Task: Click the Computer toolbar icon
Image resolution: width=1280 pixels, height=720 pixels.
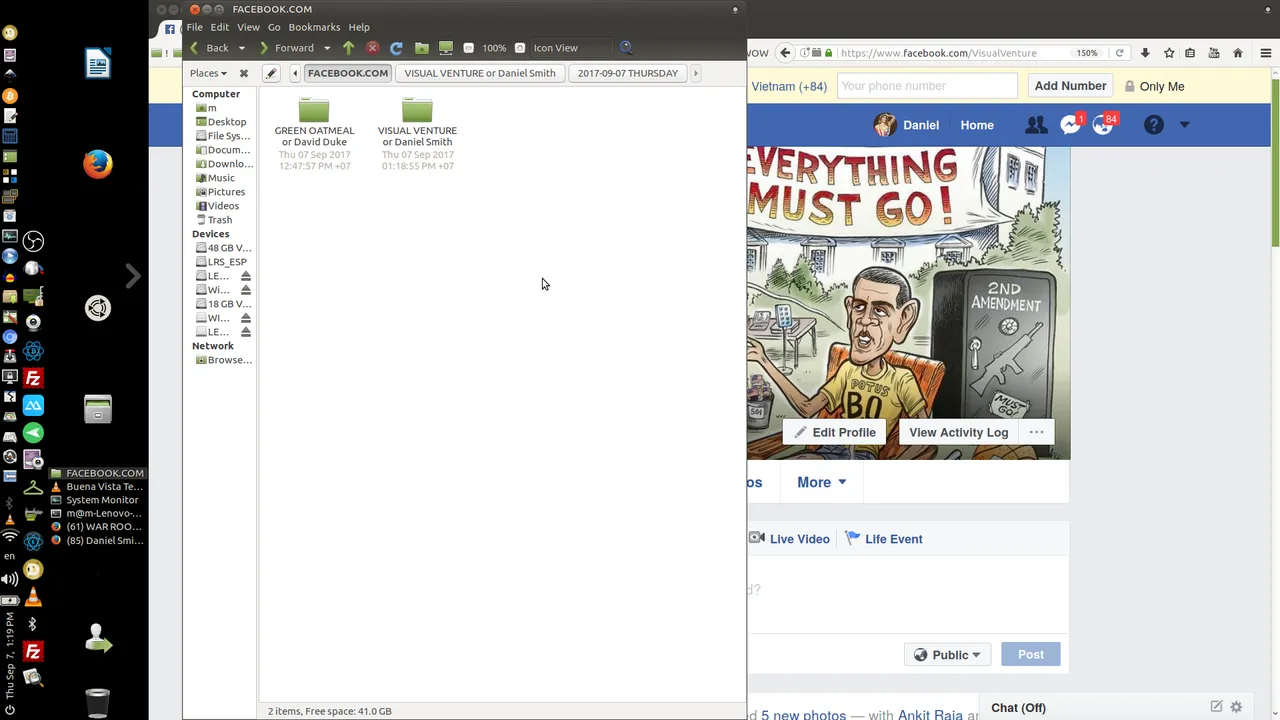Action: (446, 48)
